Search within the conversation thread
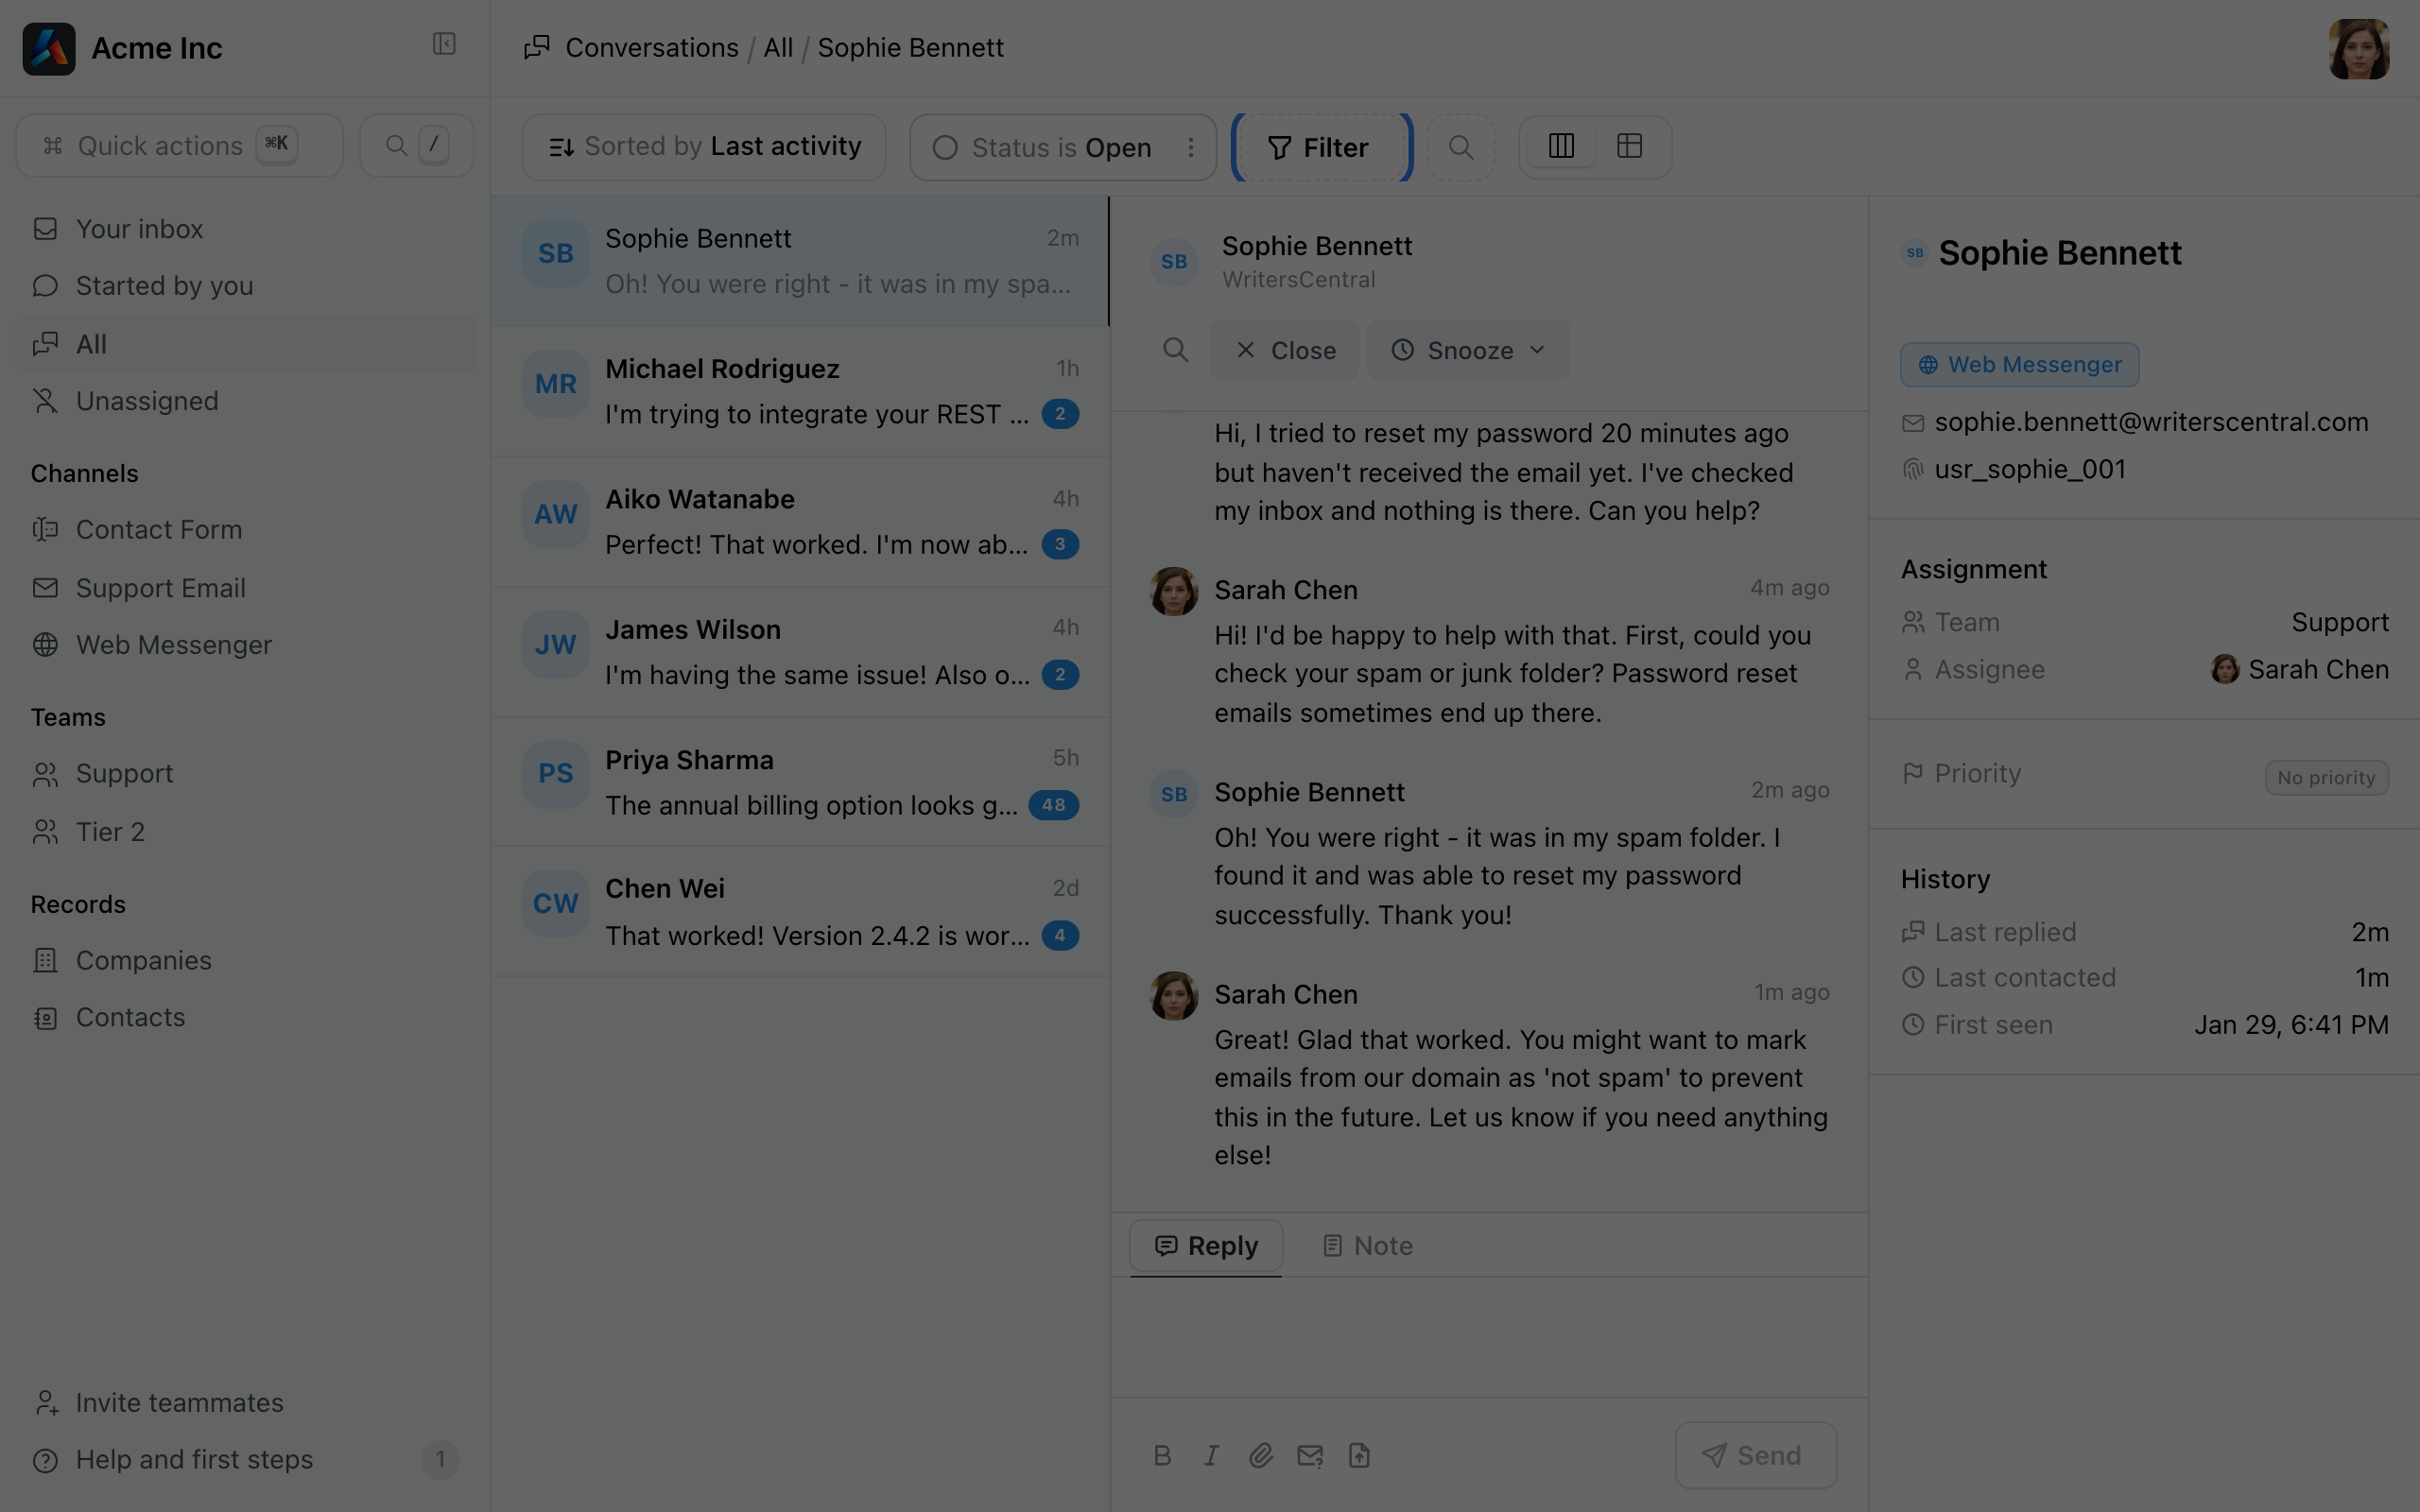Screen dimensions: 2420x1512 [1176, 350]
